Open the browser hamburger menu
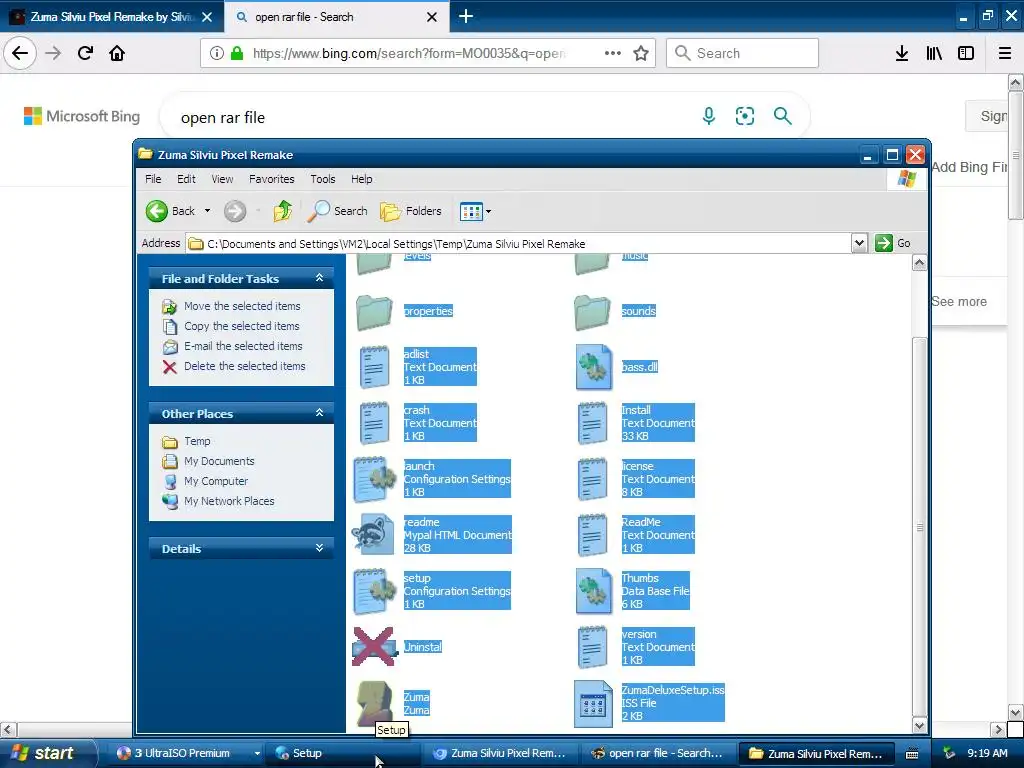The height and width of the screenshot is (768, 1024). 1004,53
